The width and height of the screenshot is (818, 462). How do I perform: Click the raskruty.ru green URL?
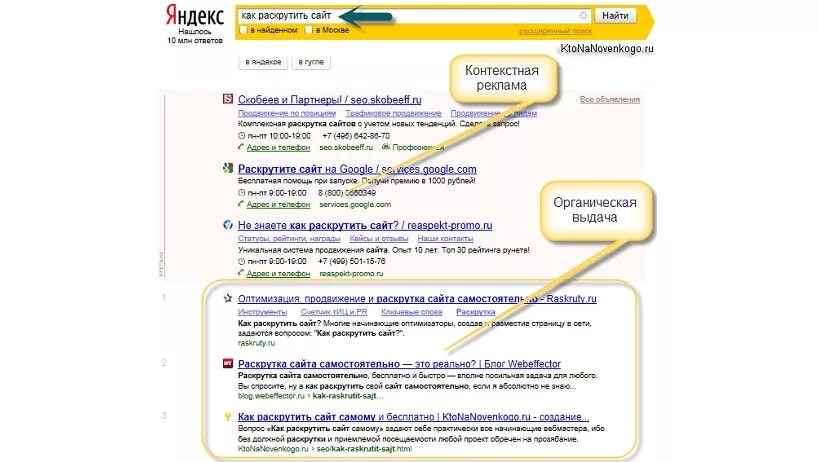[x=256, y=343]
